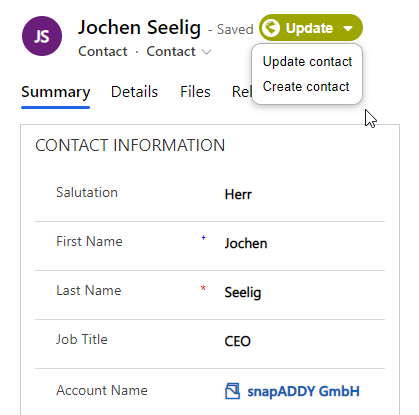Click the JS purple avatar circle
This screenshot has height=415, width=419.
coord(42,36)
